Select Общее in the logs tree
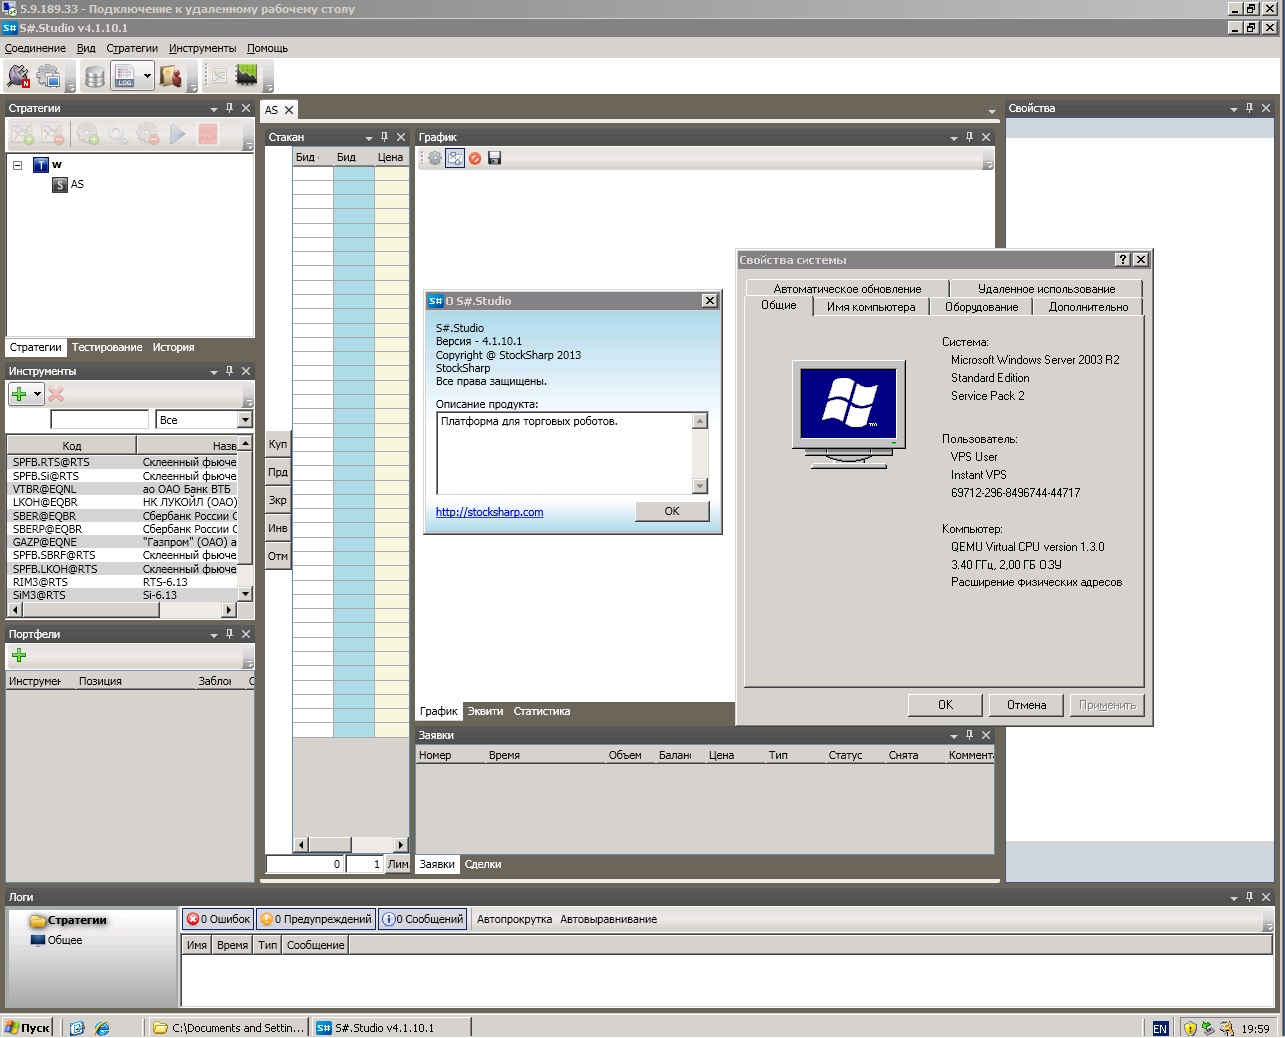Image resolution: width=1285 pixels, height=1038 pixels. click(x=56, y=941)
